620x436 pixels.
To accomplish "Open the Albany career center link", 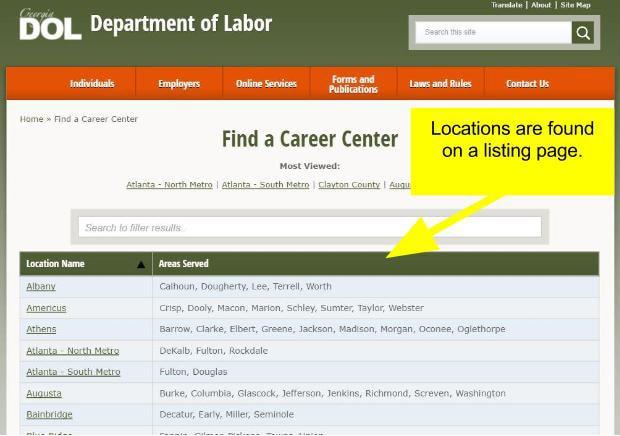I will coord(41,287).
